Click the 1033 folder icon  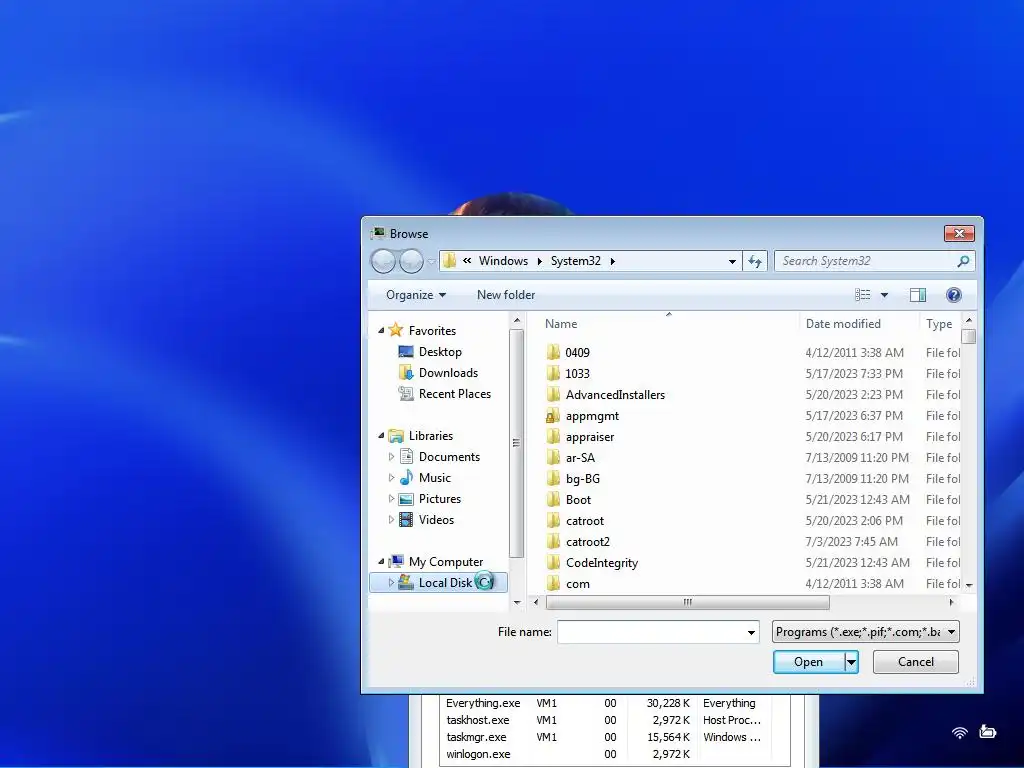553,374
